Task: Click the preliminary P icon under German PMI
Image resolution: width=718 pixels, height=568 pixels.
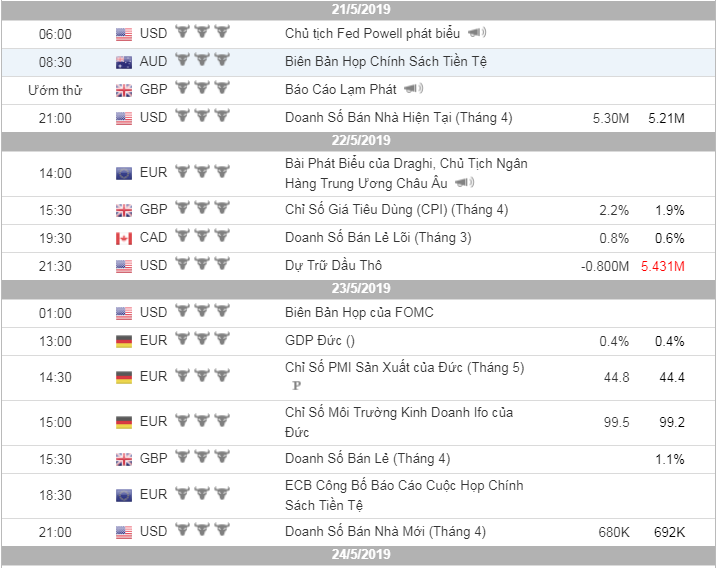Action: tap(296, 385)
